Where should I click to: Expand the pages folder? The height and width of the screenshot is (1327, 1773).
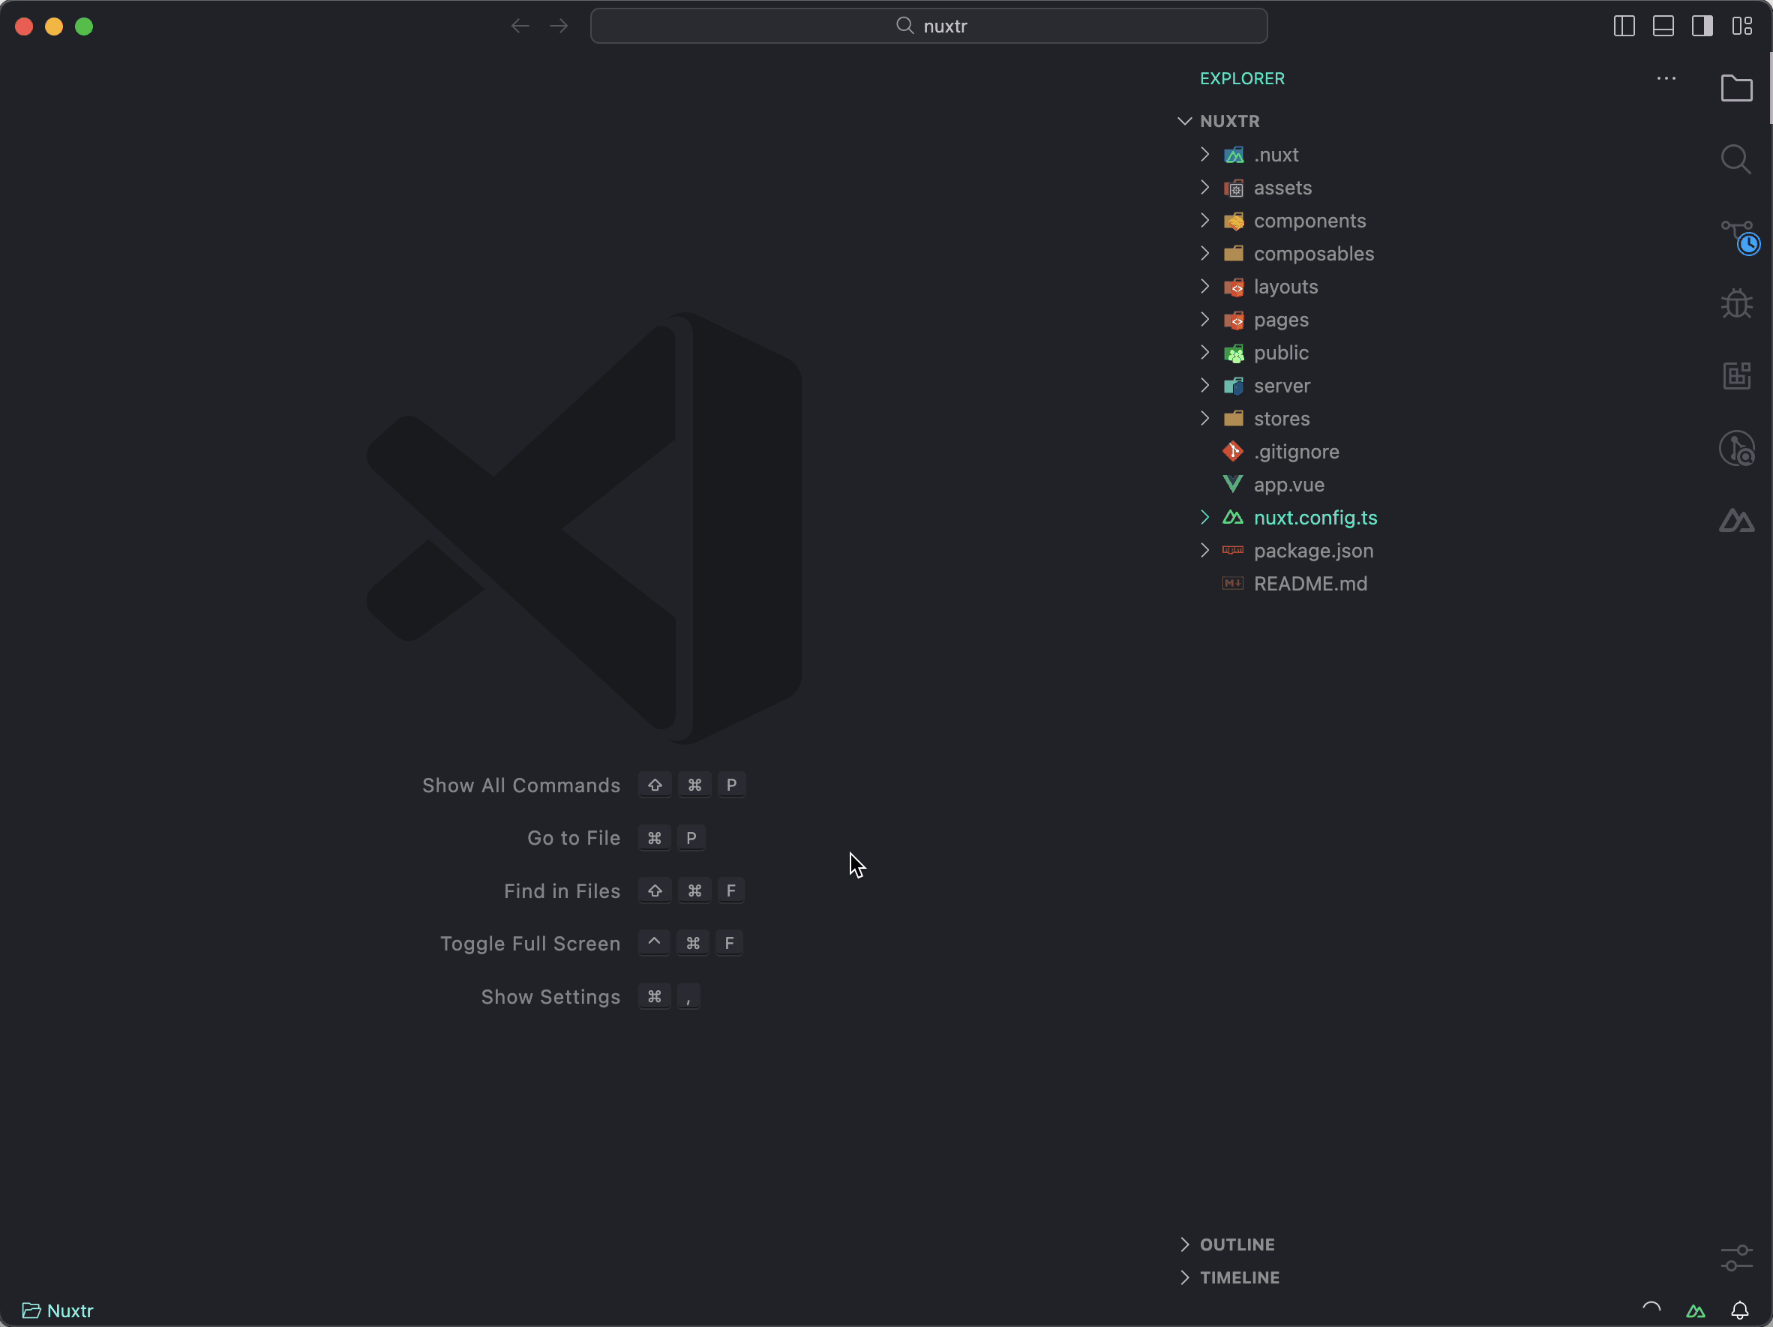[x=1205, y=320]
